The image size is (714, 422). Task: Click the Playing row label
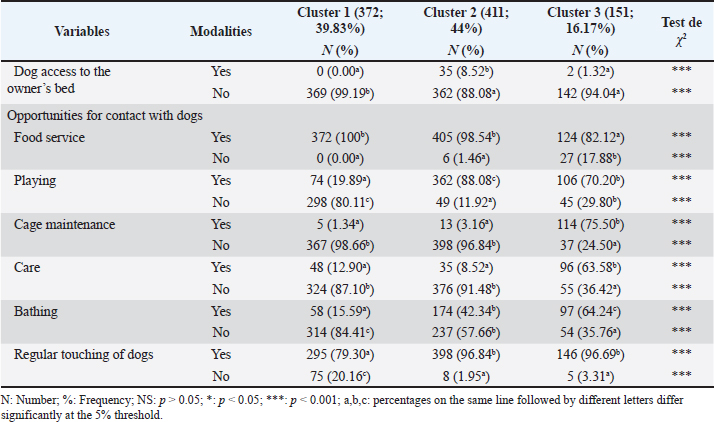point(34,180)
